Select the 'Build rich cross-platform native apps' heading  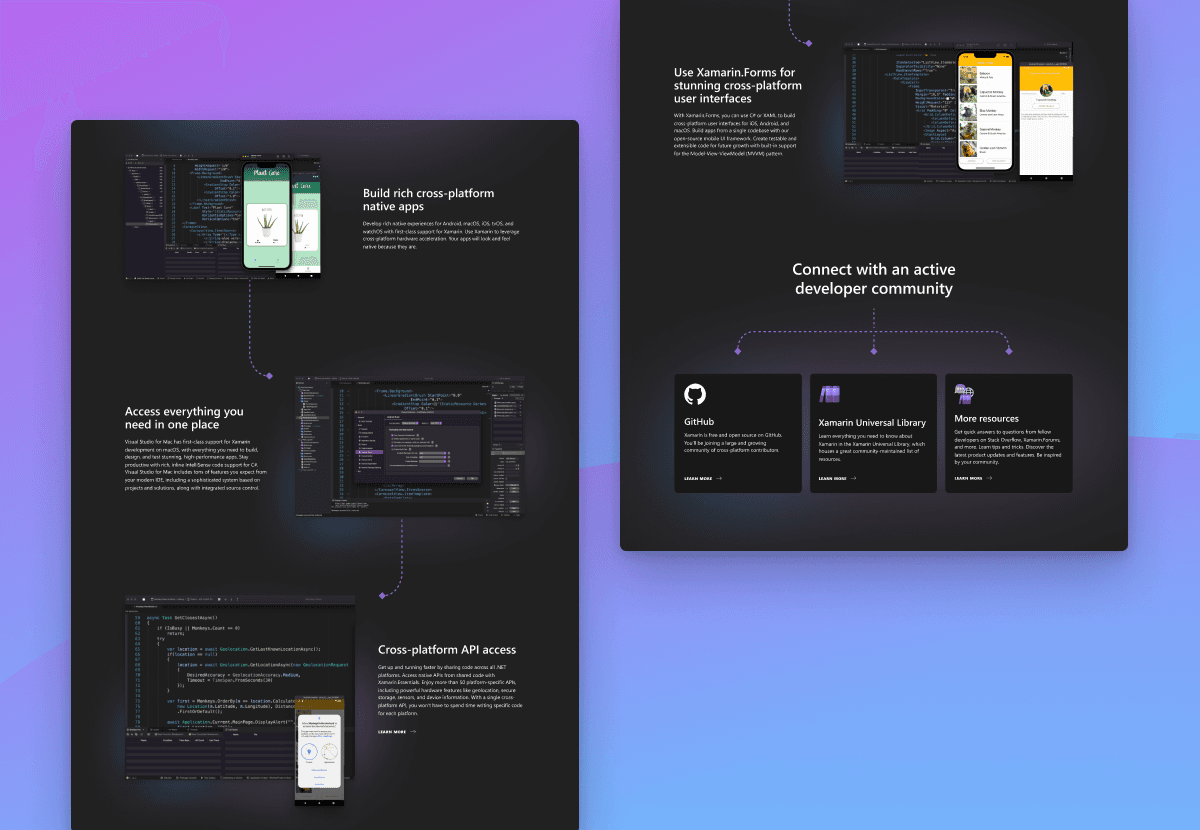[428, 199]
